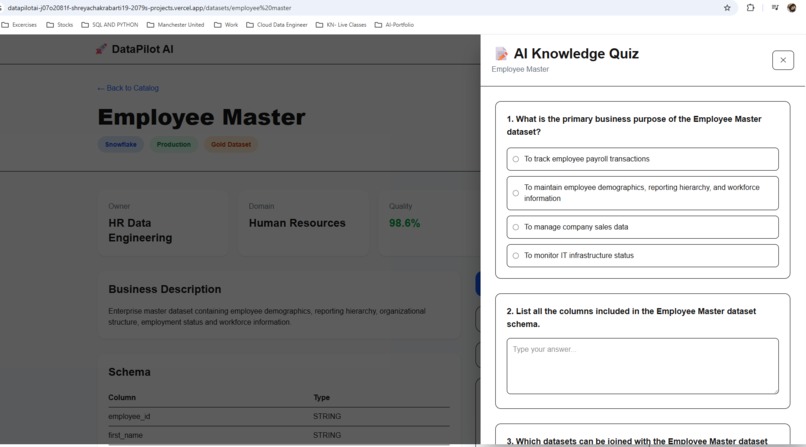Open the AI-Portfolio bookmark folder
Screen dimensions: 806x447
click(x=394, y=25)
